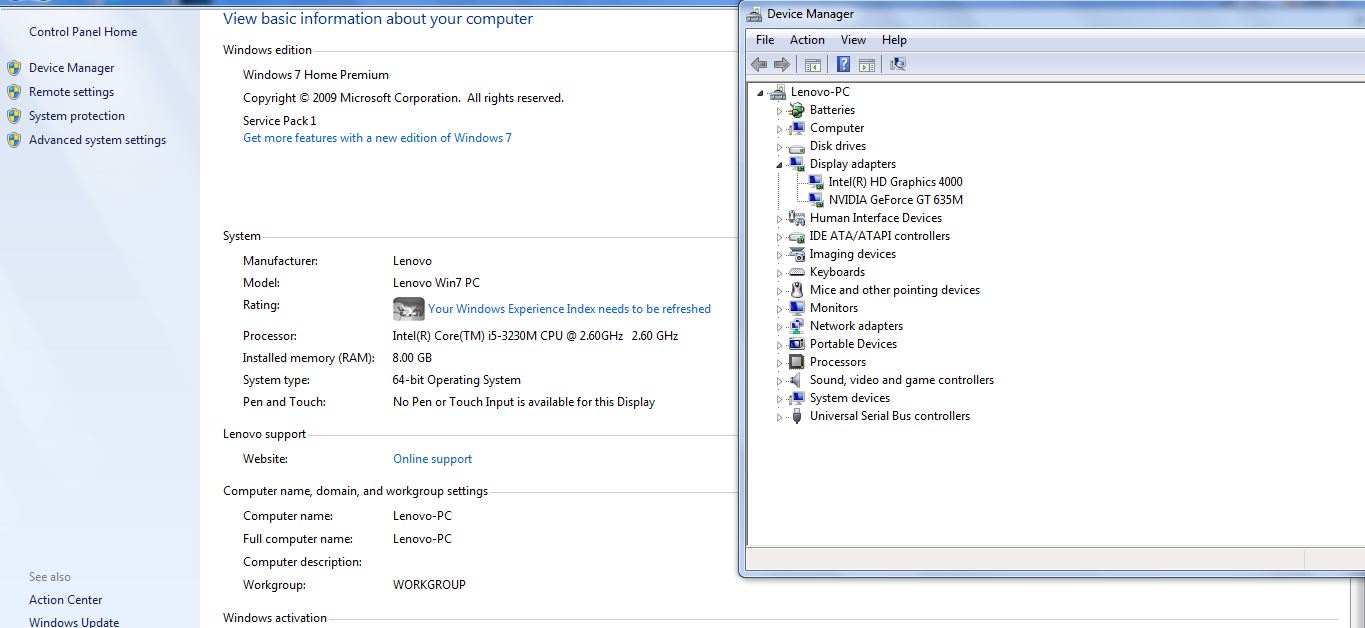This screenshot has height=628, width=1365.
Task: Click the 'Service Pack 1' text
Action: coord(279,121)
